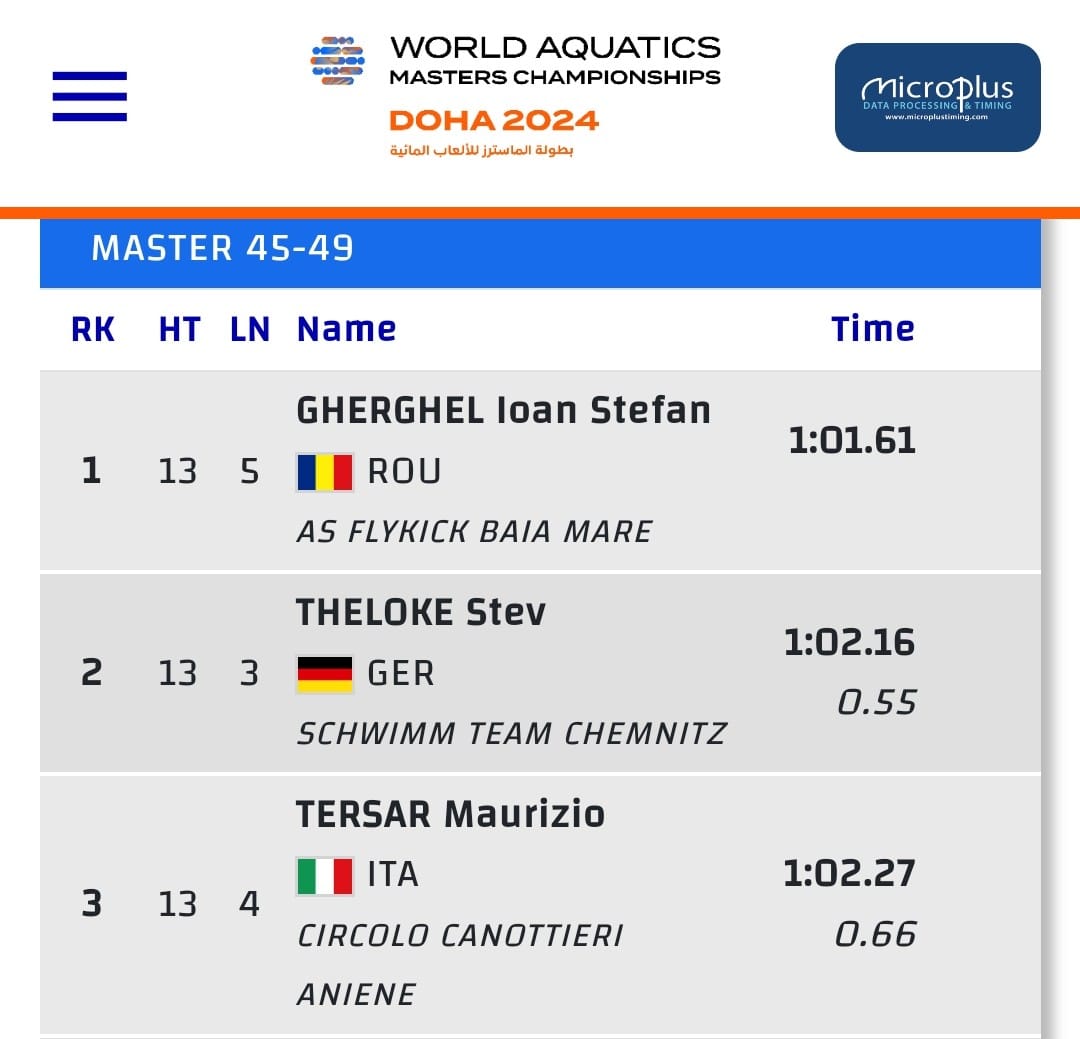Open the Microplus timing logo link
Viewport: 1080px width, 1039px height.
coord(937,97)
